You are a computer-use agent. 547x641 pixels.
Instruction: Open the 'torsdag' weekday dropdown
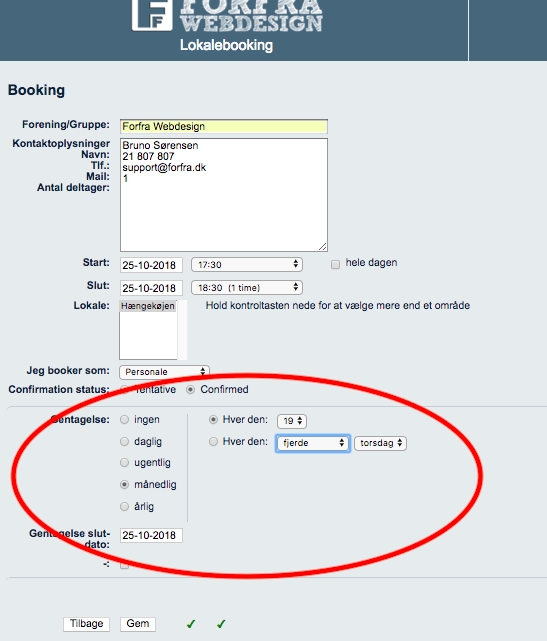pos(380,443)
